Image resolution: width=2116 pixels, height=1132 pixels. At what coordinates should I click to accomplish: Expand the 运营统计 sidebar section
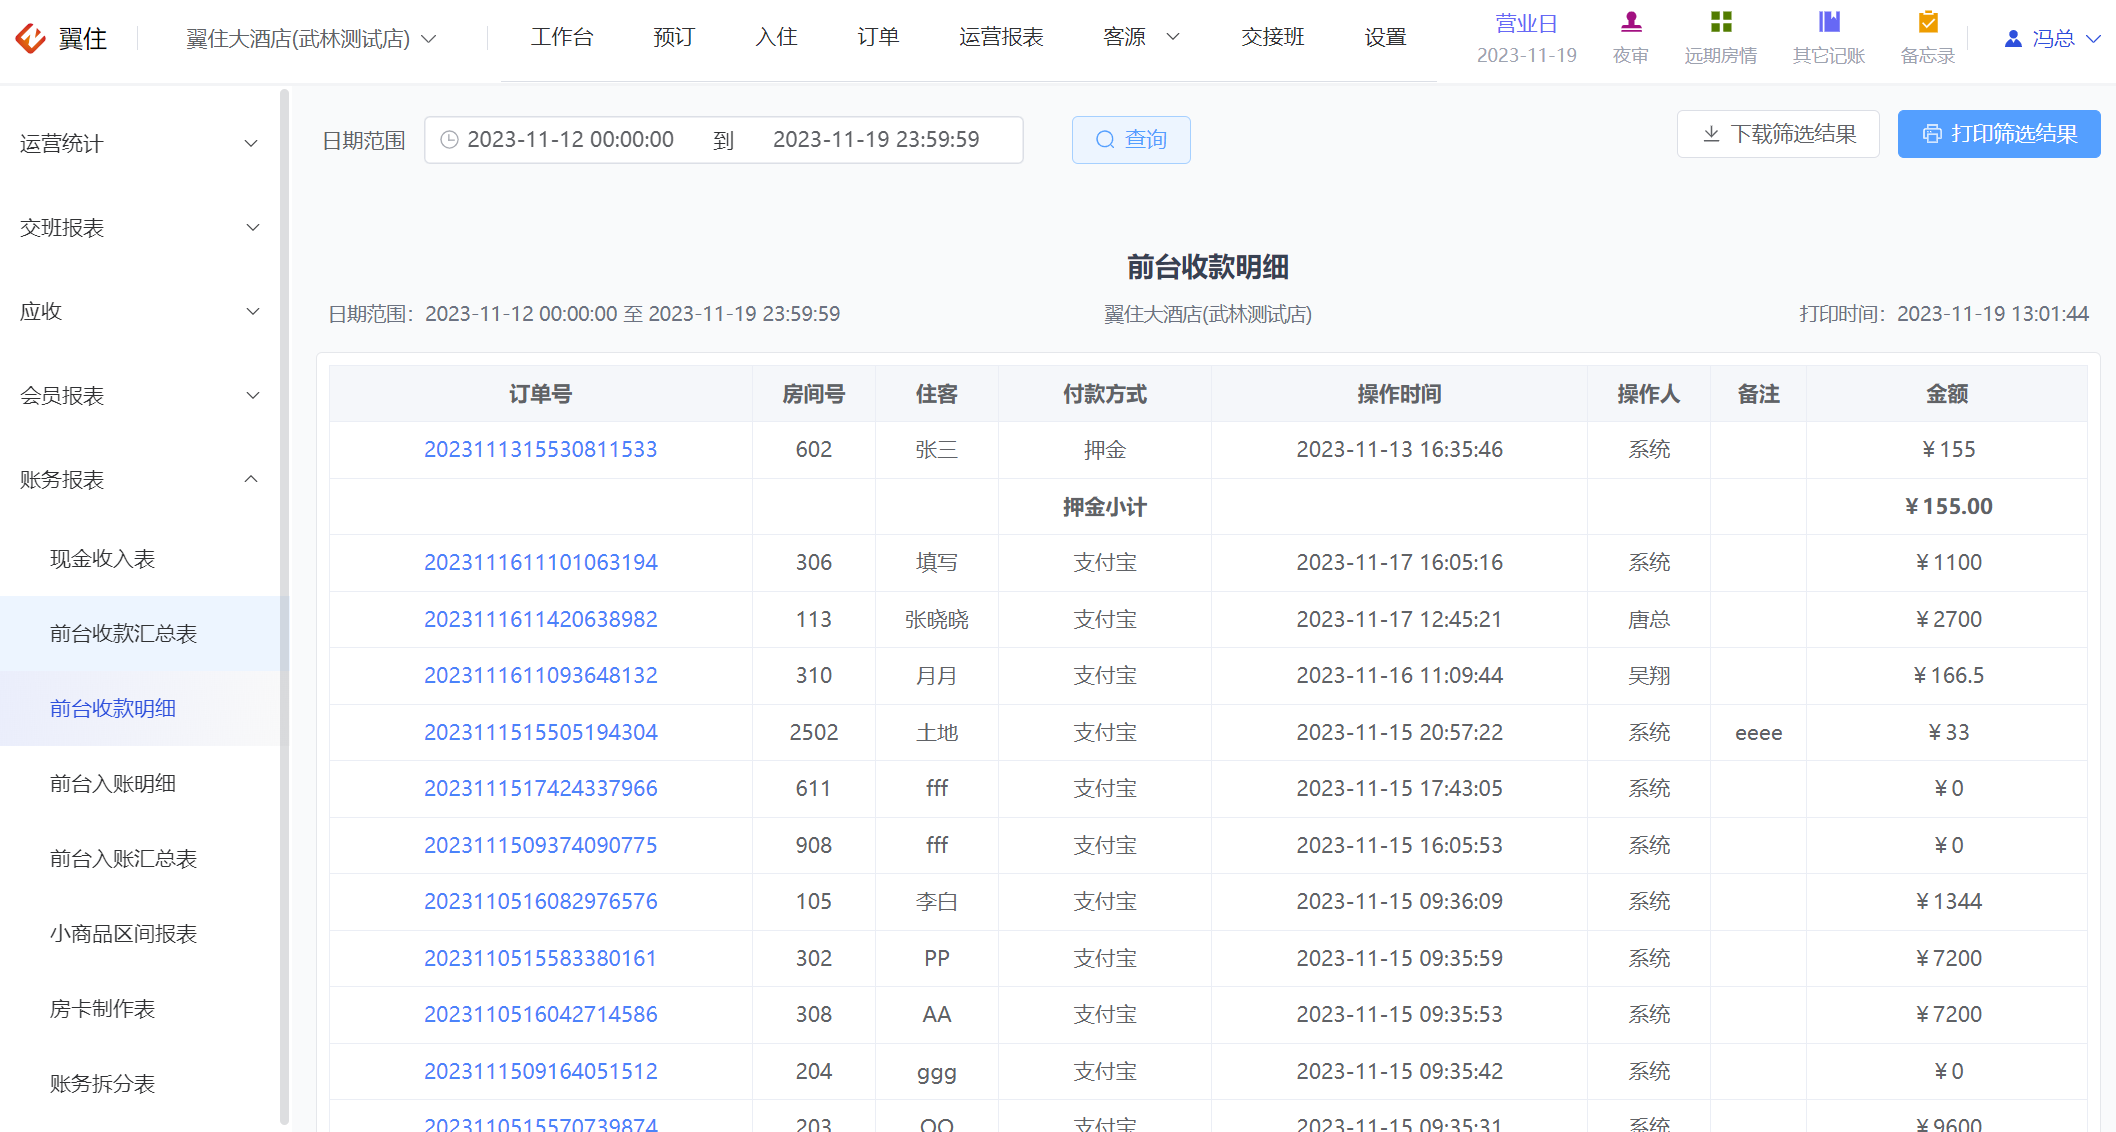(139, 143)
